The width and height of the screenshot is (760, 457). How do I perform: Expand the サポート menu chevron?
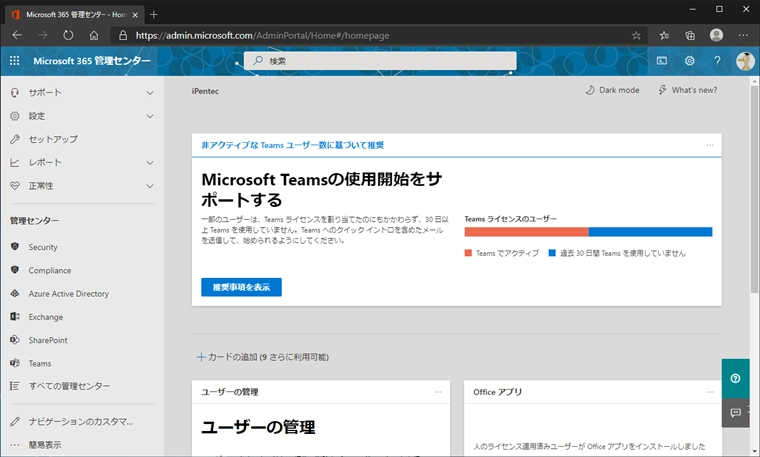click(150, 93)
